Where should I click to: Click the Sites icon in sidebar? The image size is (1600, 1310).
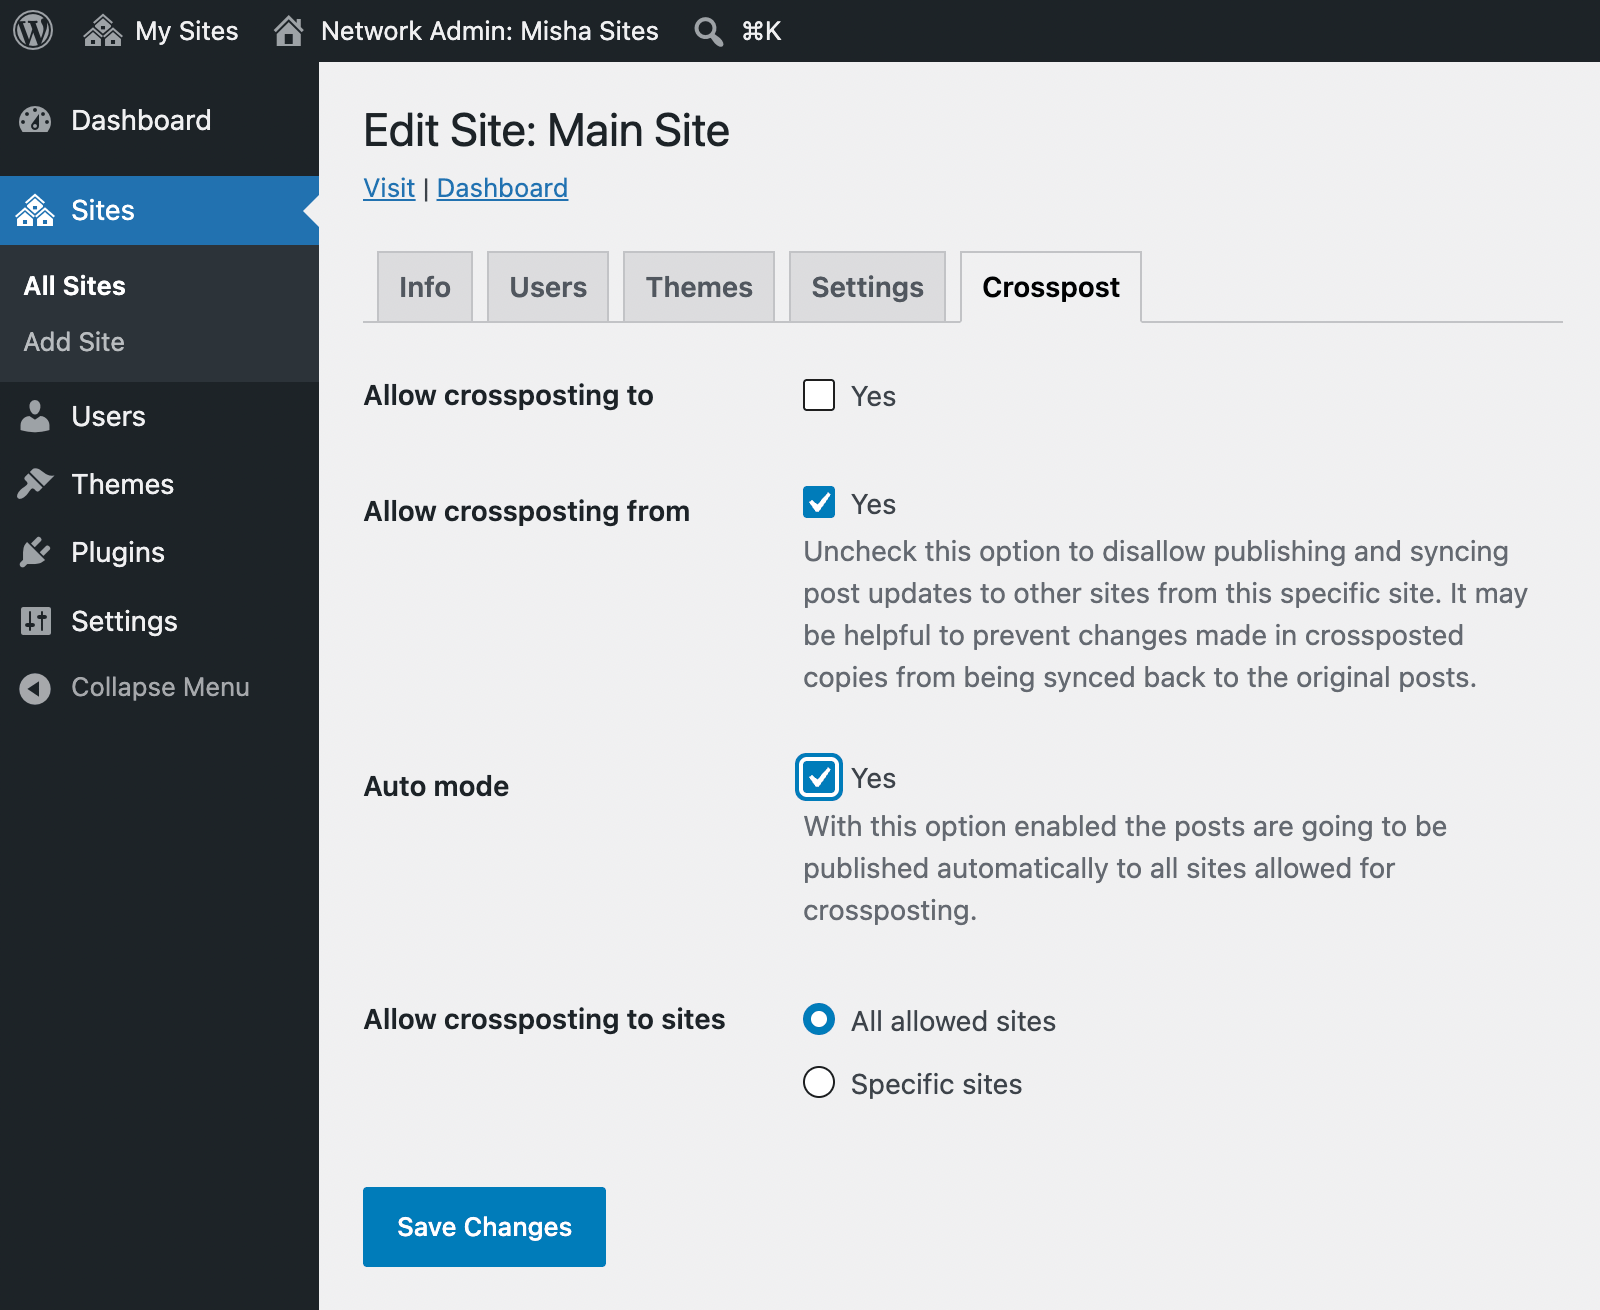(x=35, y=210)
